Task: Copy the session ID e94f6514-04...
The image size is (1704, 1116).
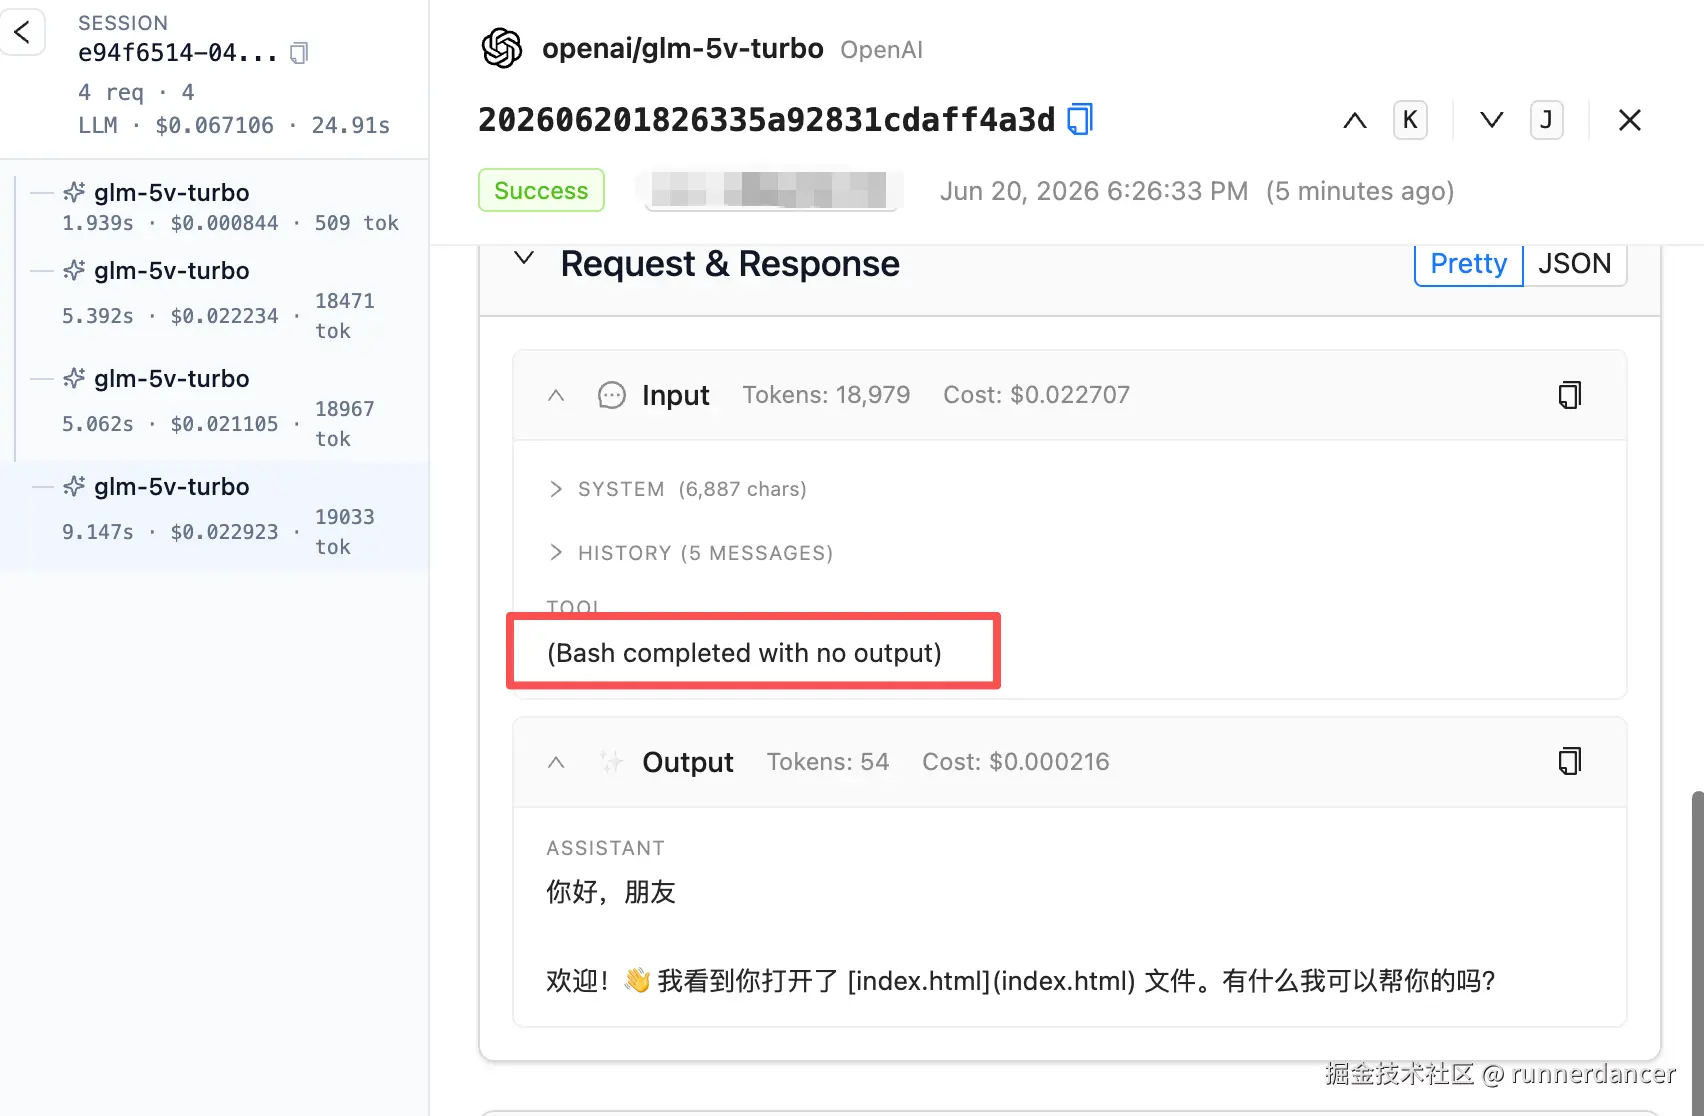Action: [x=298, y=53]
